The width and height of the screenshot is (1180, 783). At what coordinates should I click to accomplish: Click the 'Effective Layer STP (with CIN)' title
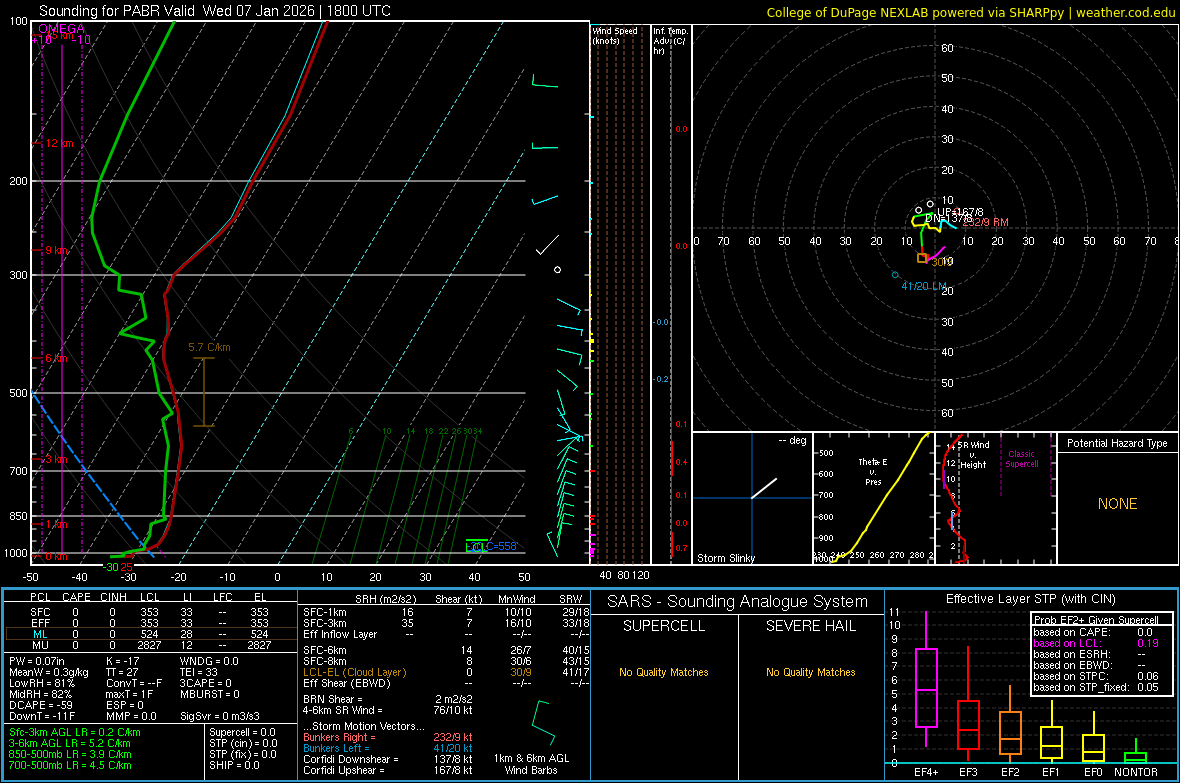point(1030,599)
